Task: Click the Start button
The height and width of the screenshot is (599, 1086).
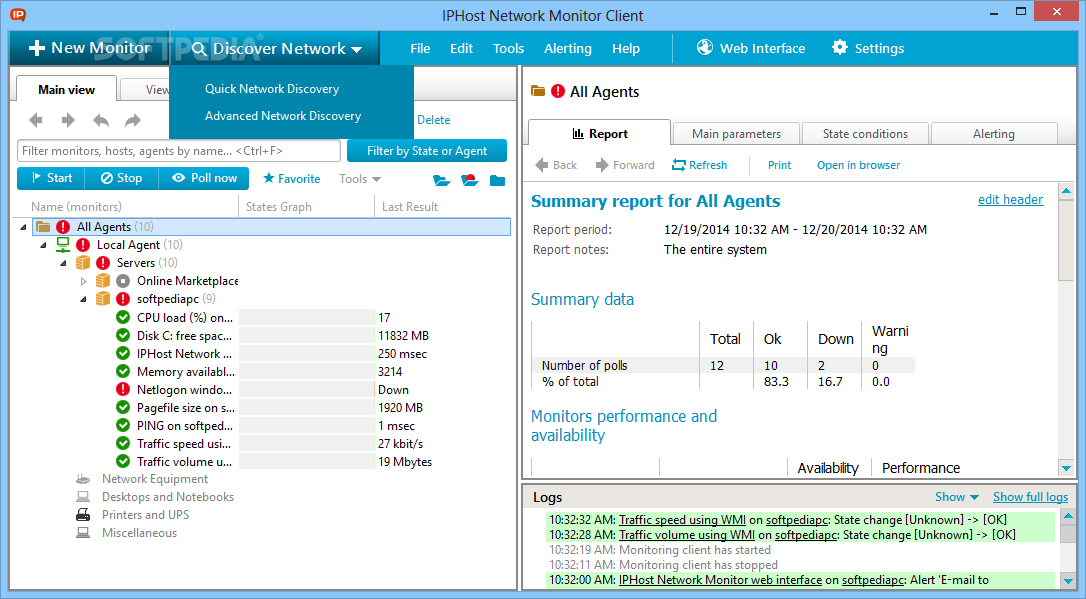Action: (51, 178)
